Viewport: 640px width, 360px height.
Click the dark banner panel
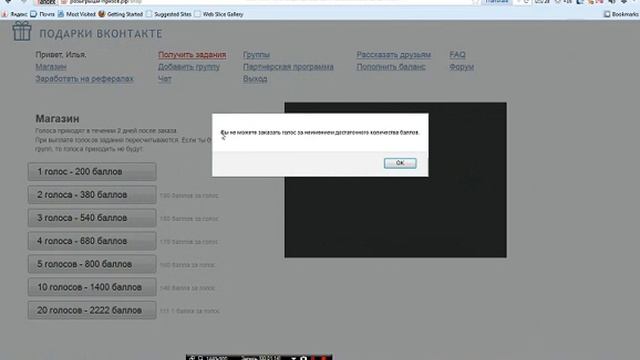tap(396, 216)
